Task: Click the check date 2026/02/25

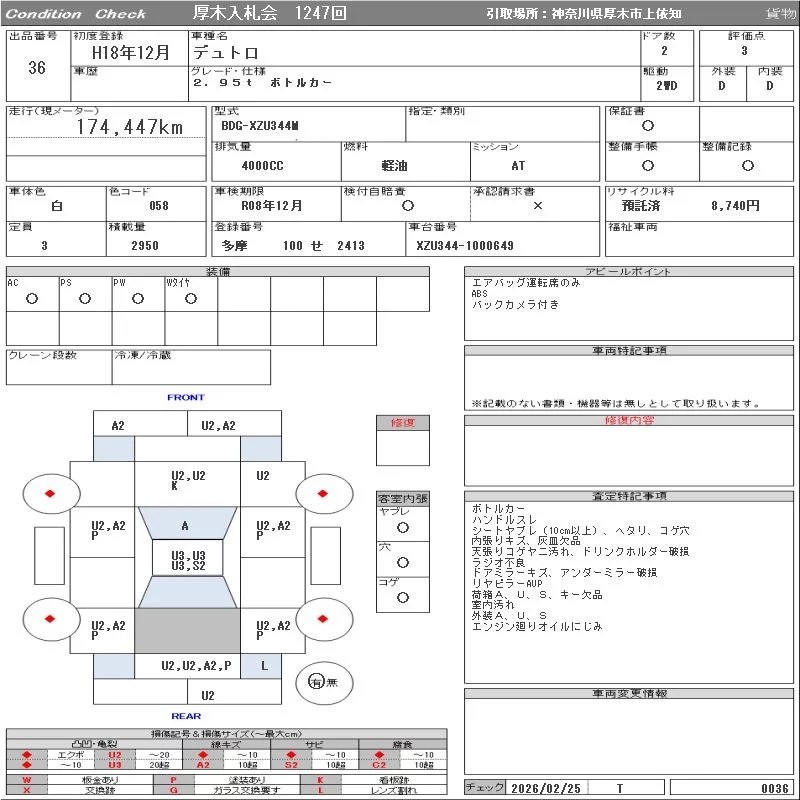Action: [546, 788]
